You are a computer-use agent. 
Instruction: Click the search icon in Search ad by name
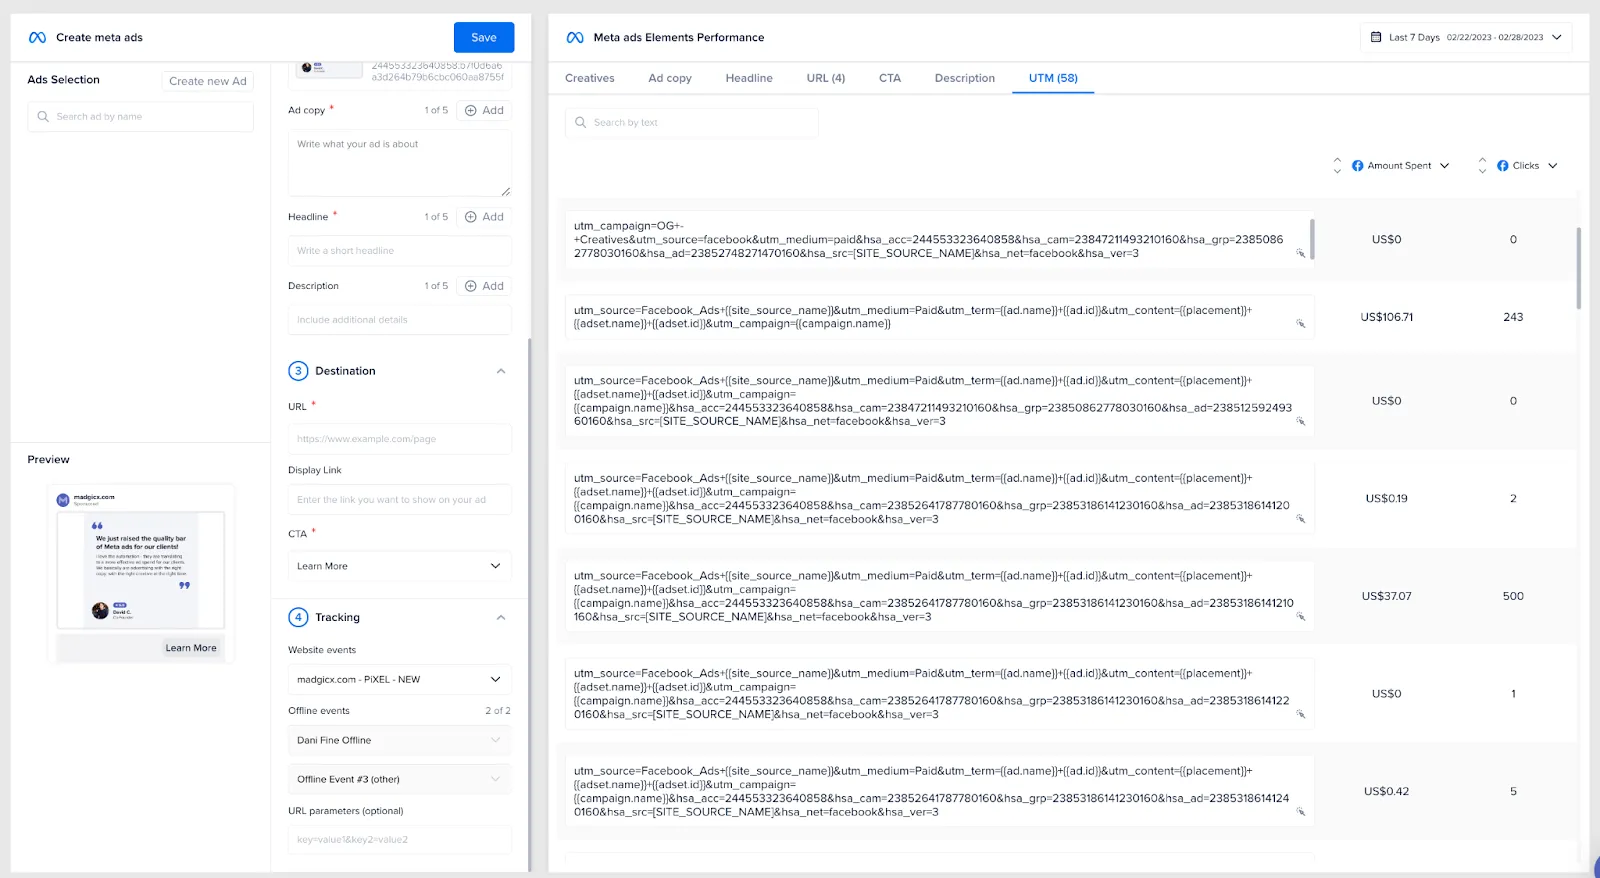pyautogui.click(x=43, y=117)
